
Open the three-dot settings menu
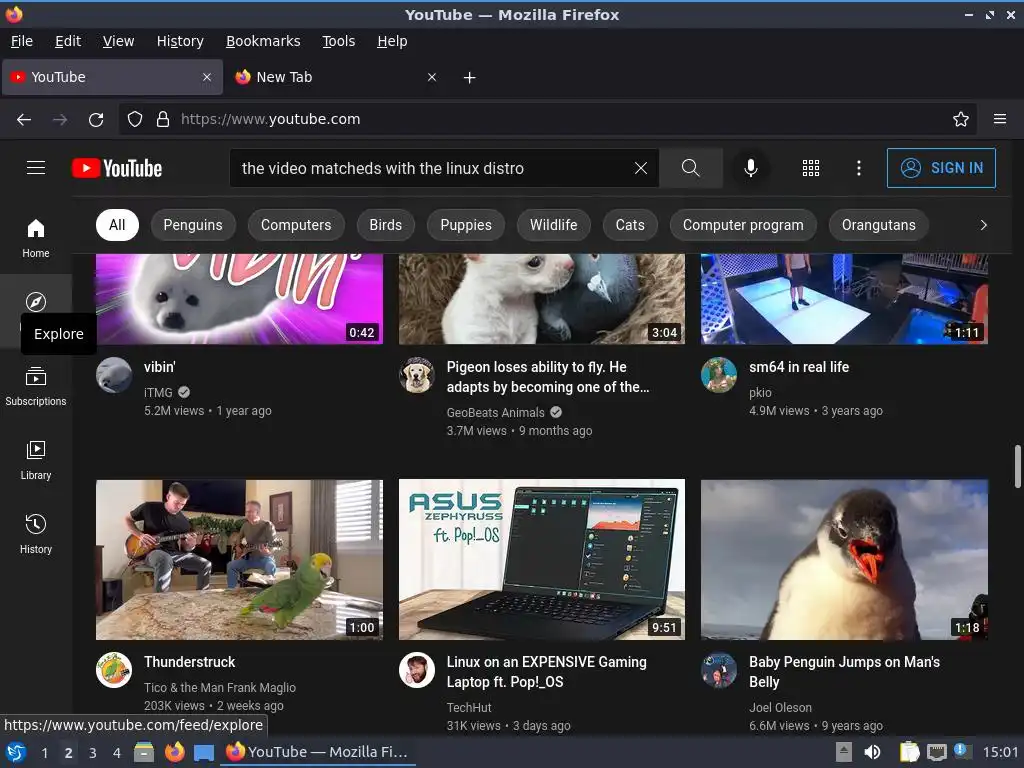click(859, 168)
